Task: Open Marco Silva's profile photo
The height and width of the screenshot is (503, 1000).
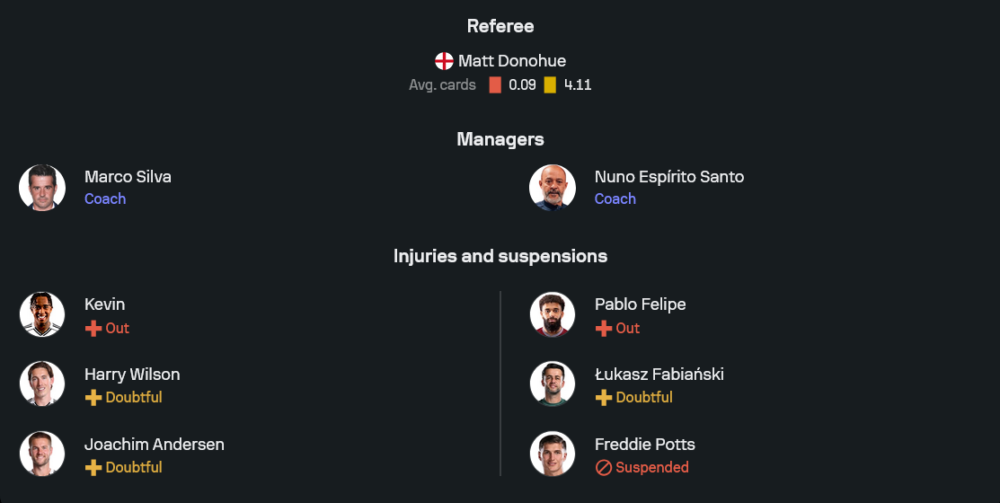Action: [42, 187]
